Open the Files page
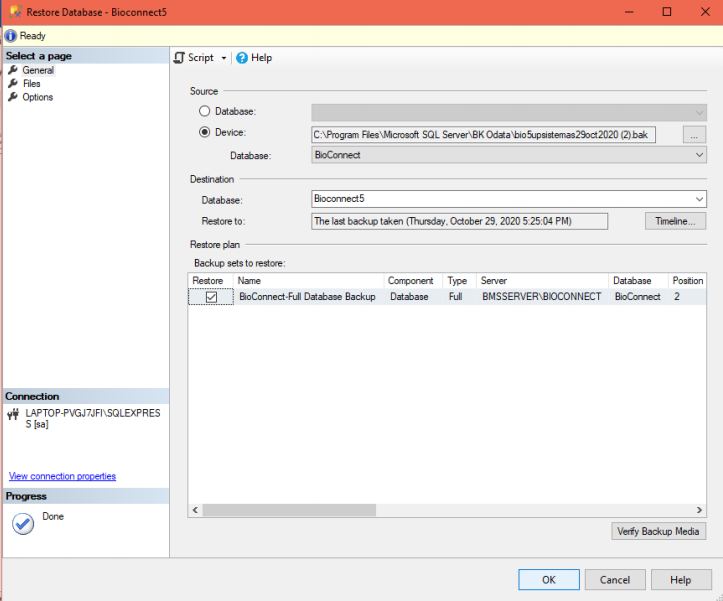This screenshot has width=723, height=601. (x=31, y=83)
